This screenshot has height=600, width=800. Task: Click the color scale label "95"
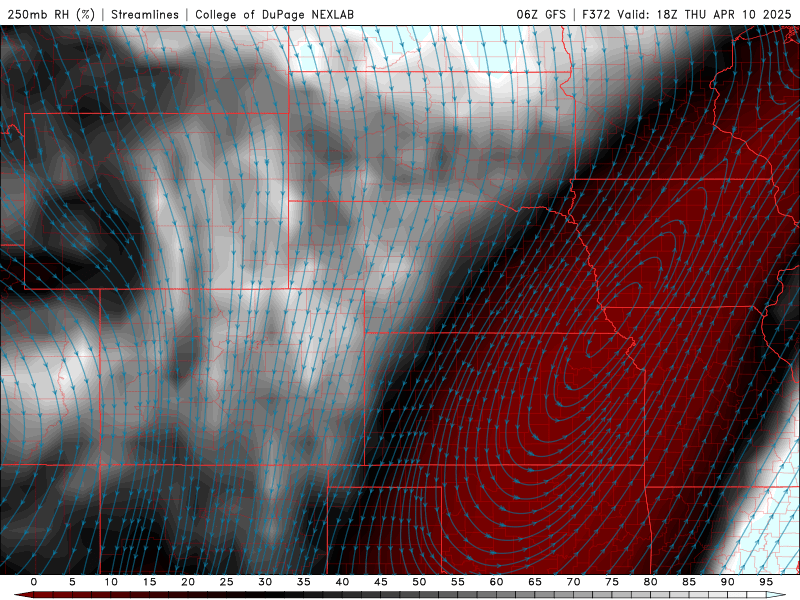pos(766,582)
